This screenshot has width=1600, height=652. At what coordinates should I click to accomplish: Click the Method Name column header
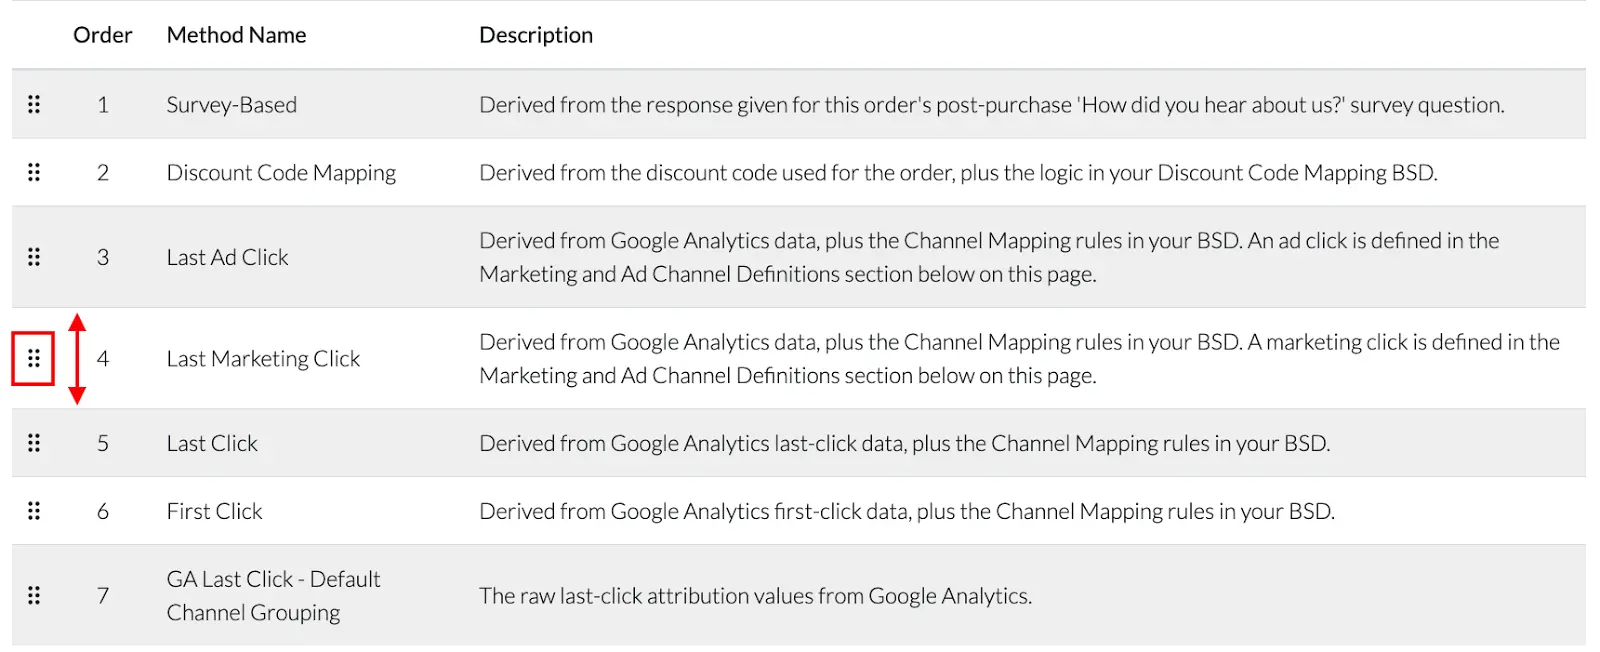[x=237, y=35]
